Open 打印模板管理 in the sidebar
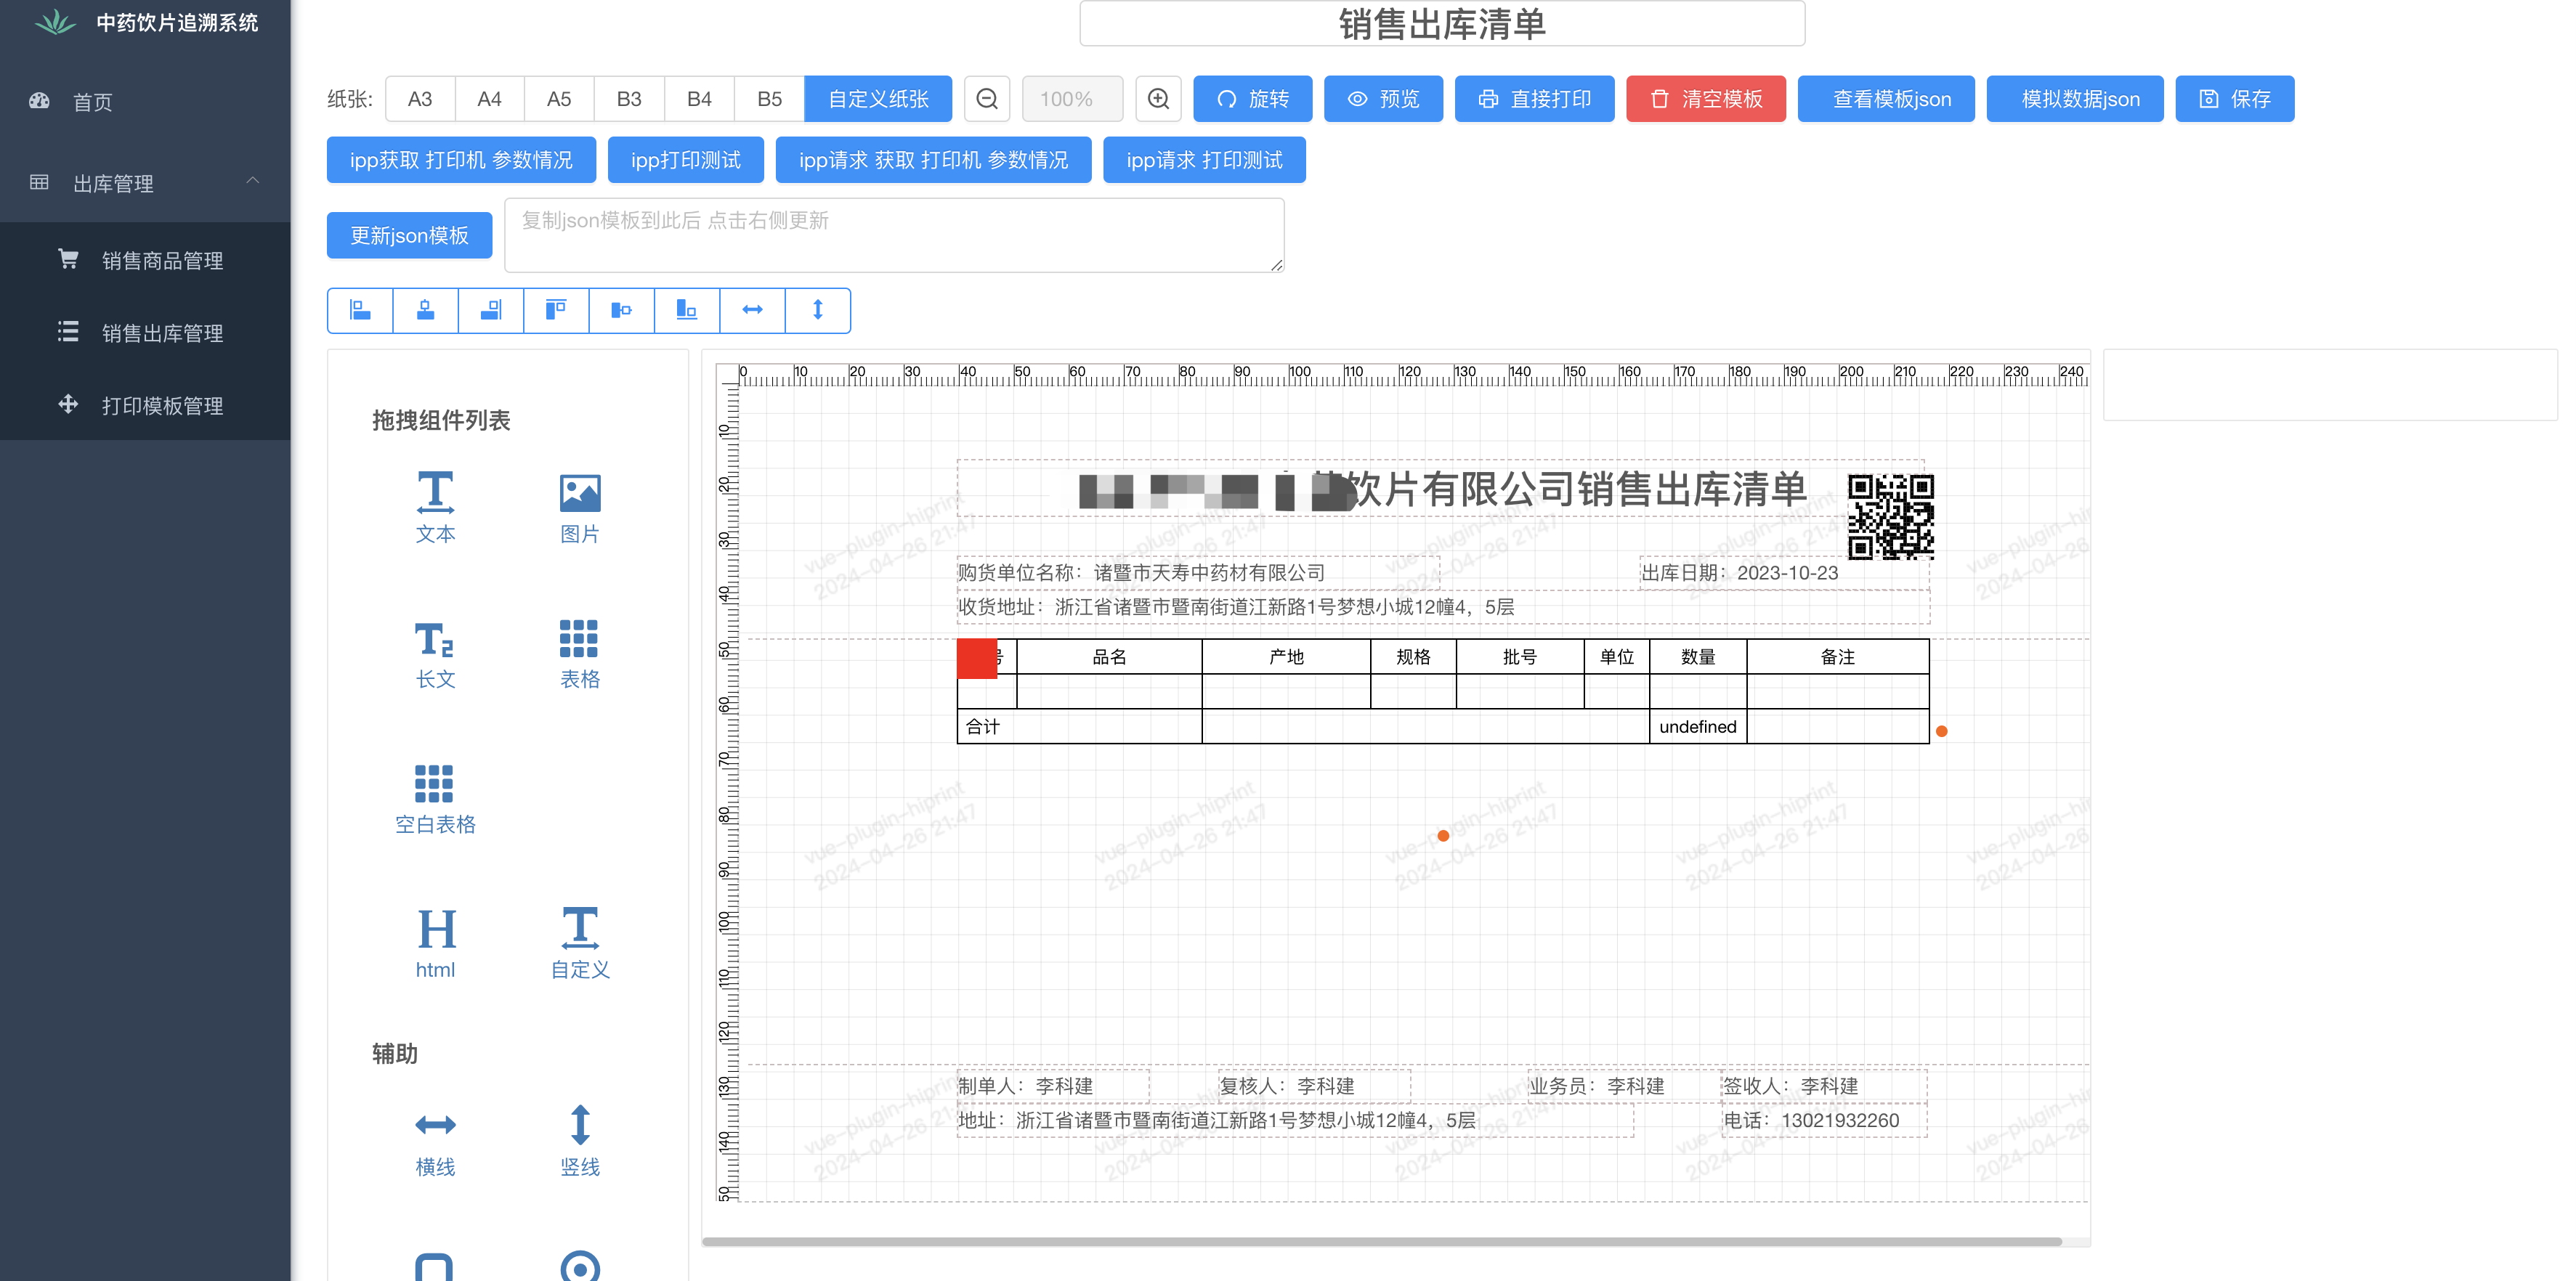The image size is (2576, 1281). pos(145,405)
